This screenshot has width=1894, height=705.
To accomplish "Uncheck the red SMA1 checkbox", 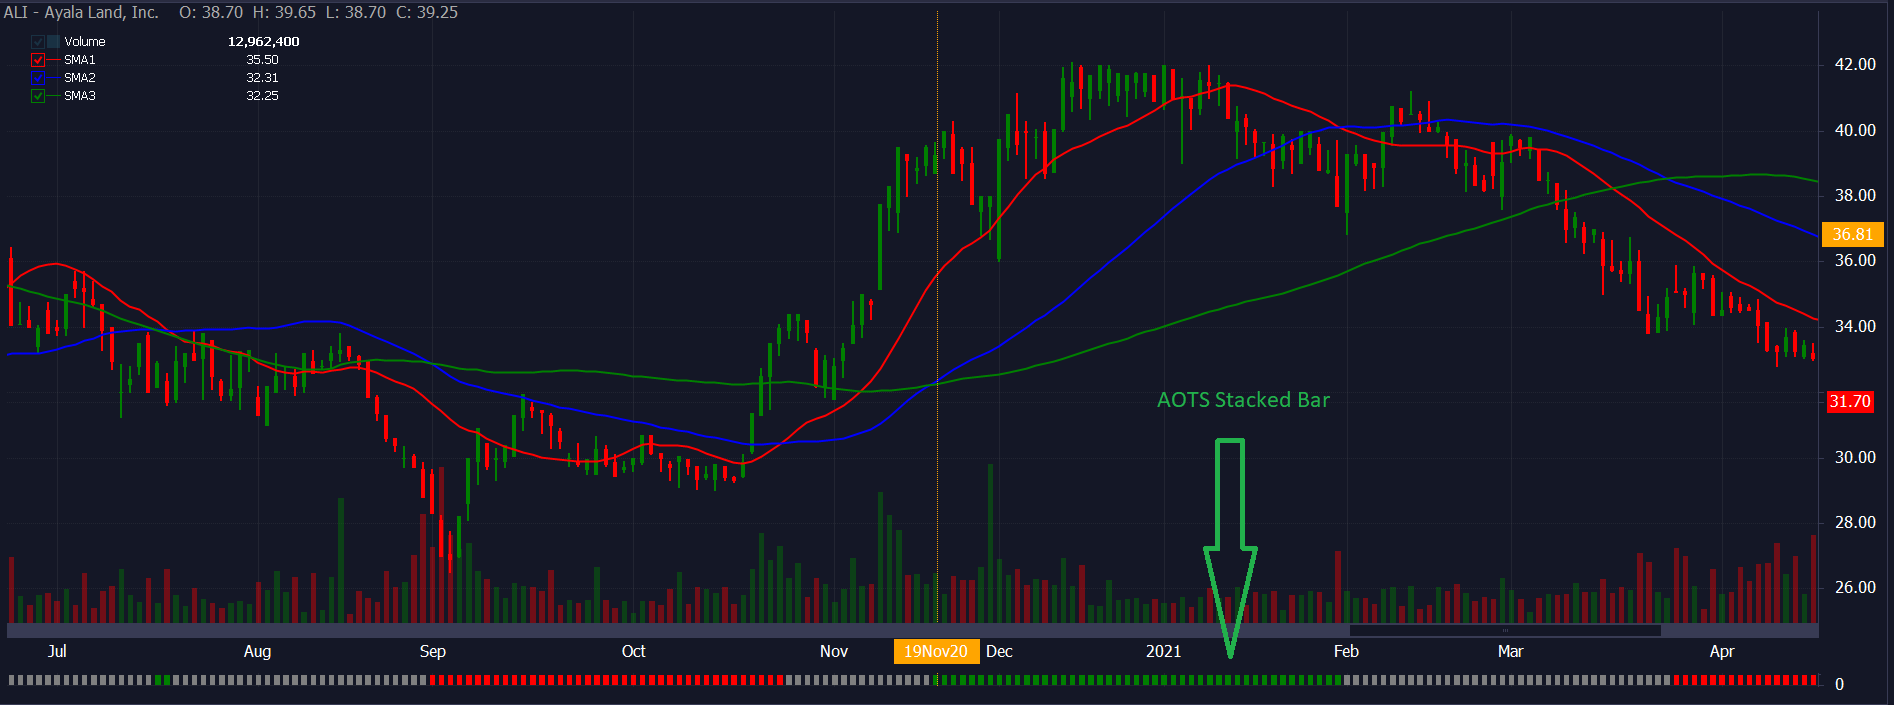I will pyautogui.click(x=38, y=60).
